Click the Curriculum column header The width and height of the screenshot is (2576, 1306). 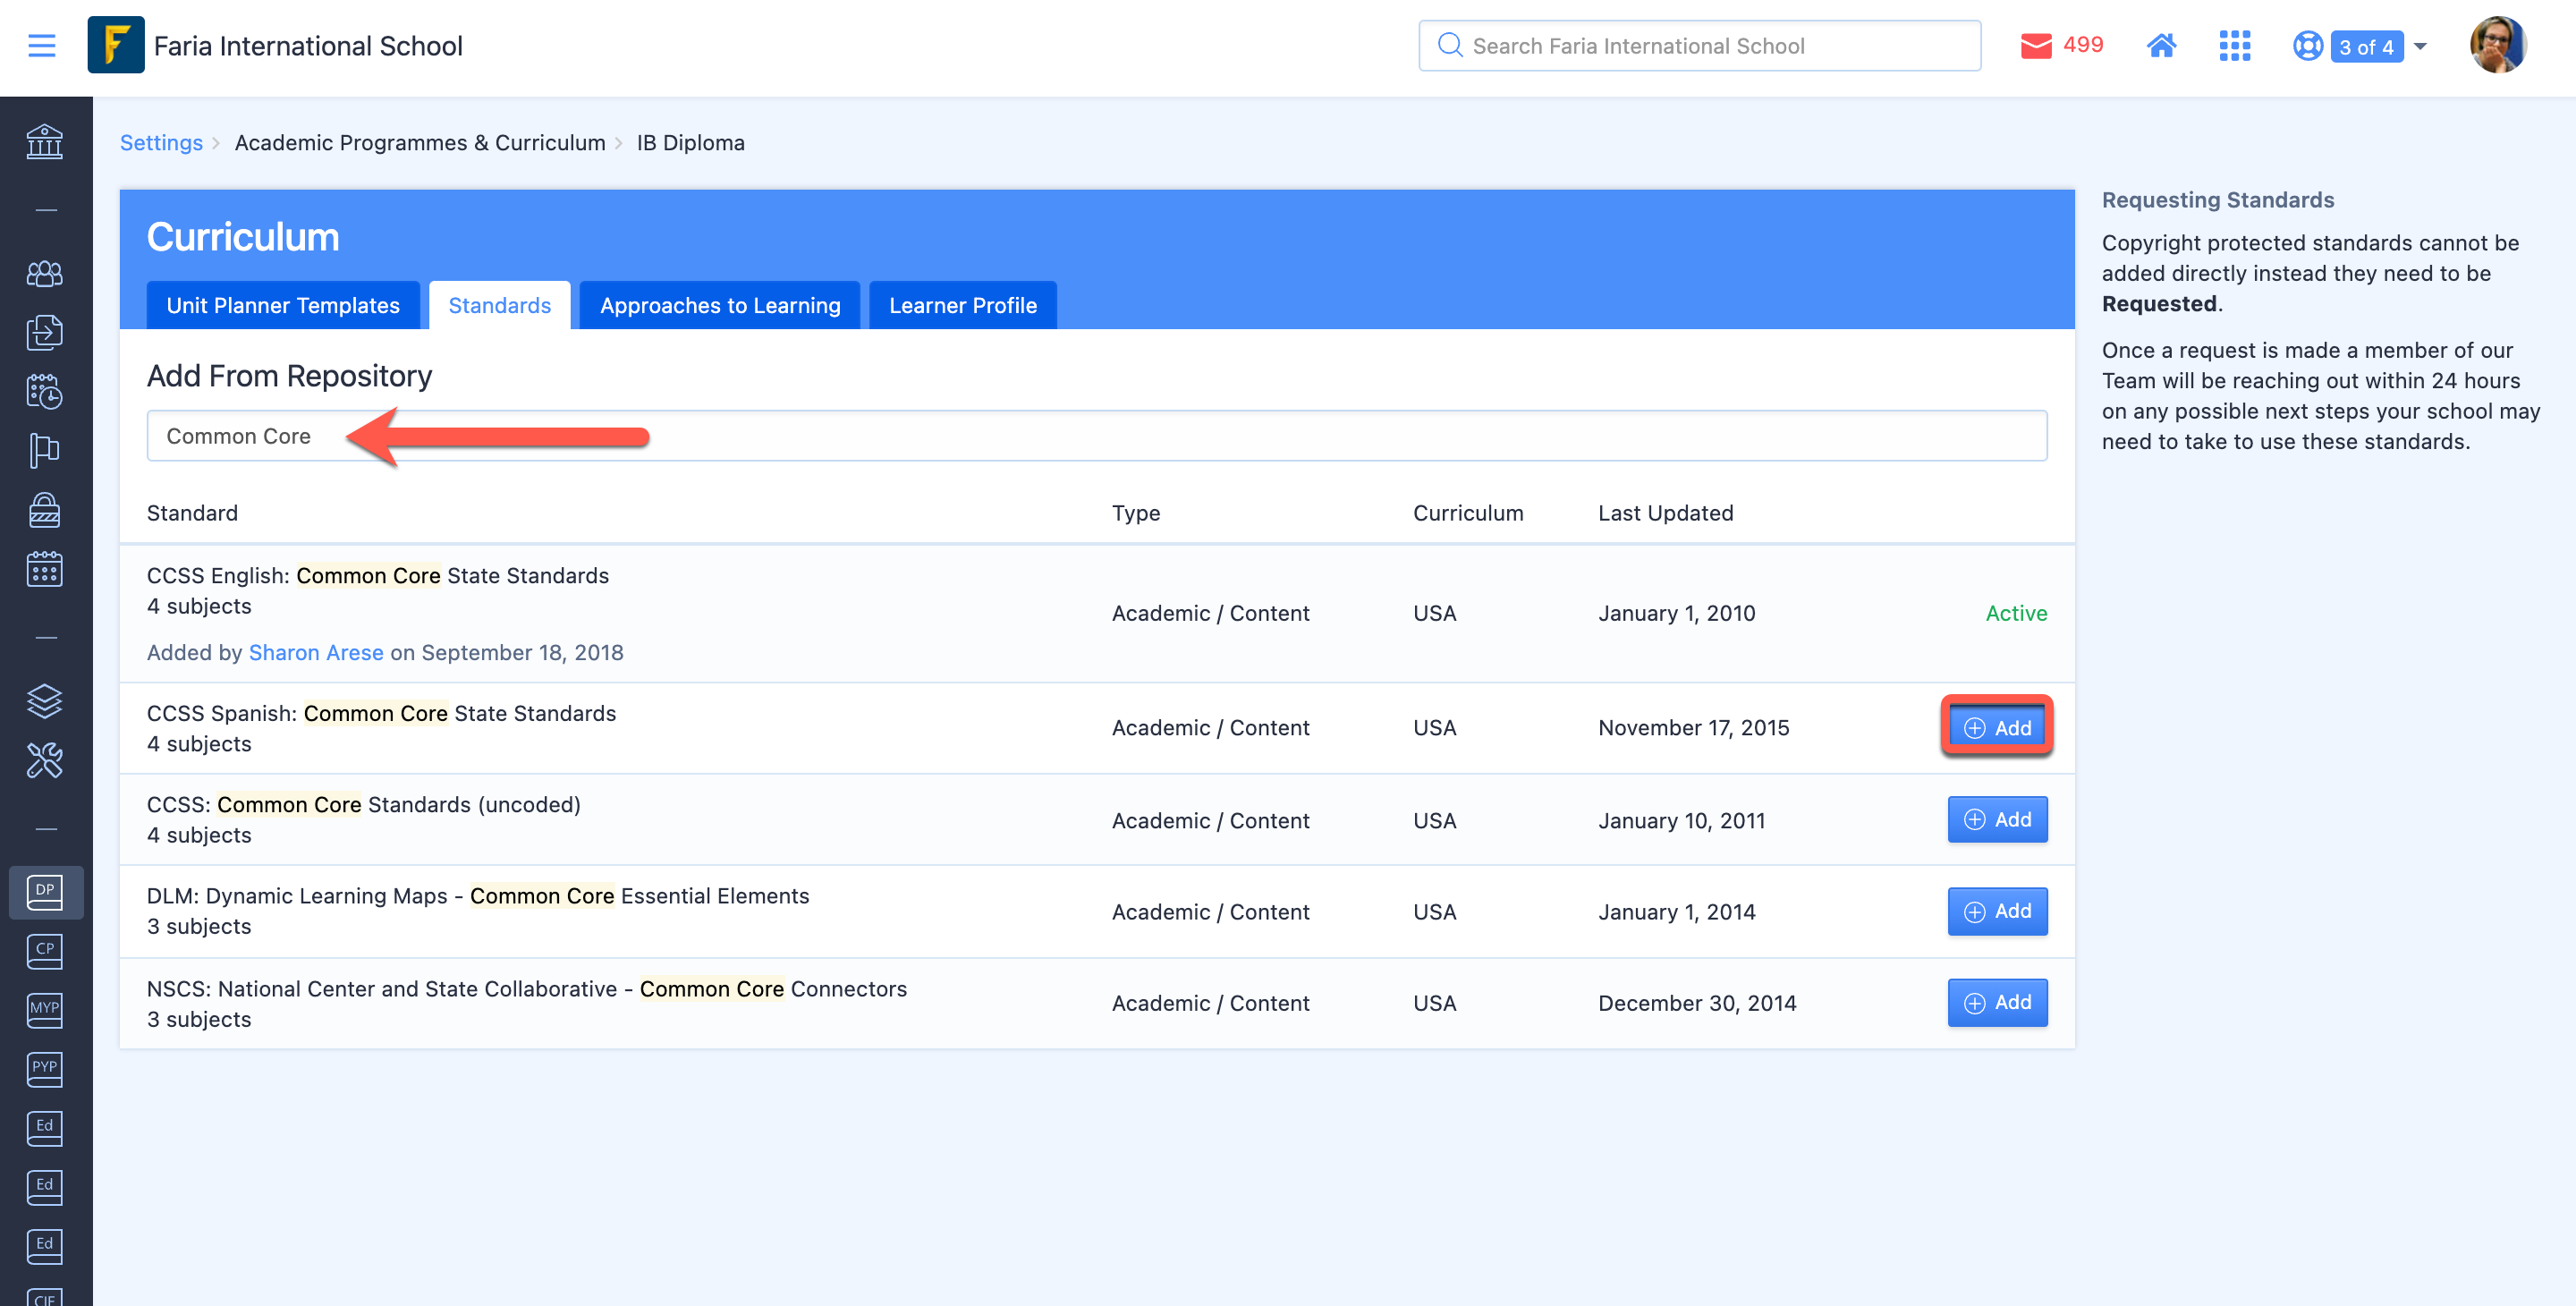point(1468,513)
